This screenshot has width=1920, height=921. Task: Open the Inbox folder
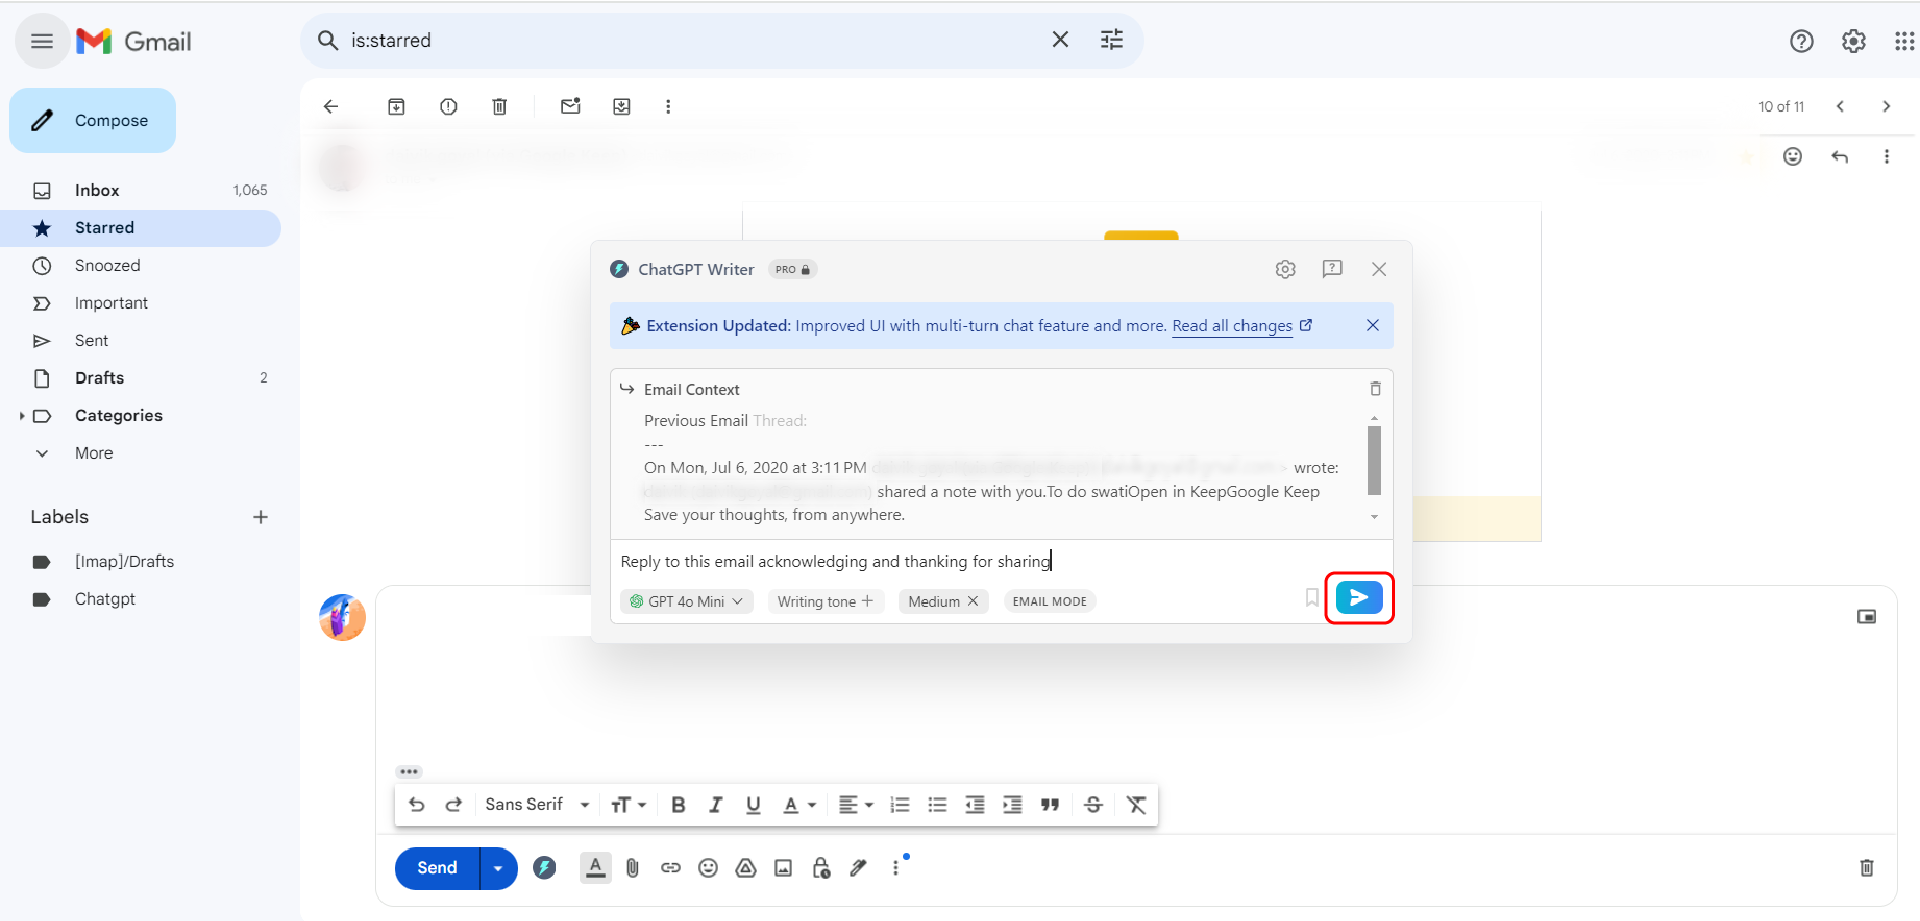[140, 190]
